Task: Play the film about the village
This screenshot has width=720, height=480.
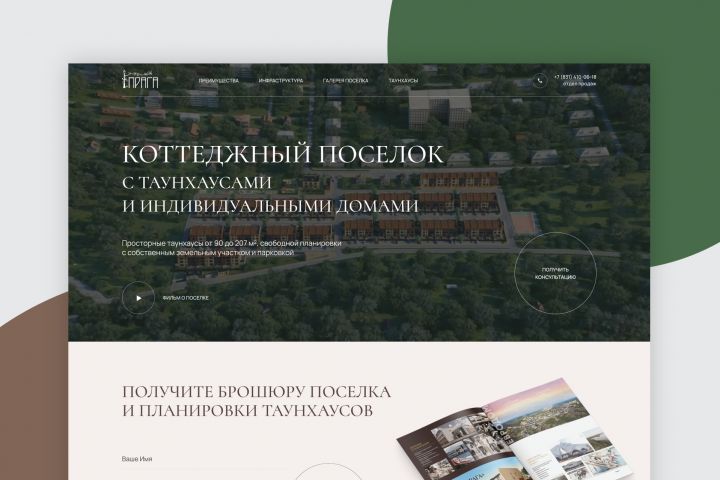Action: click(138, 298)
